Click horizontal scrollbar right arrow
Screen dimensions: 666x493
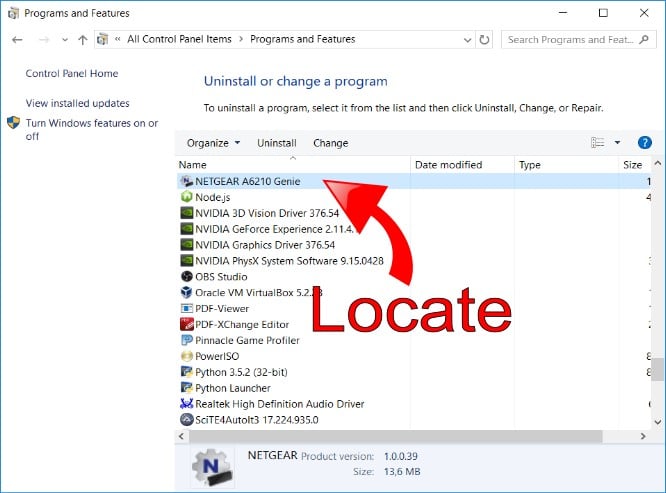coord(643,436)
